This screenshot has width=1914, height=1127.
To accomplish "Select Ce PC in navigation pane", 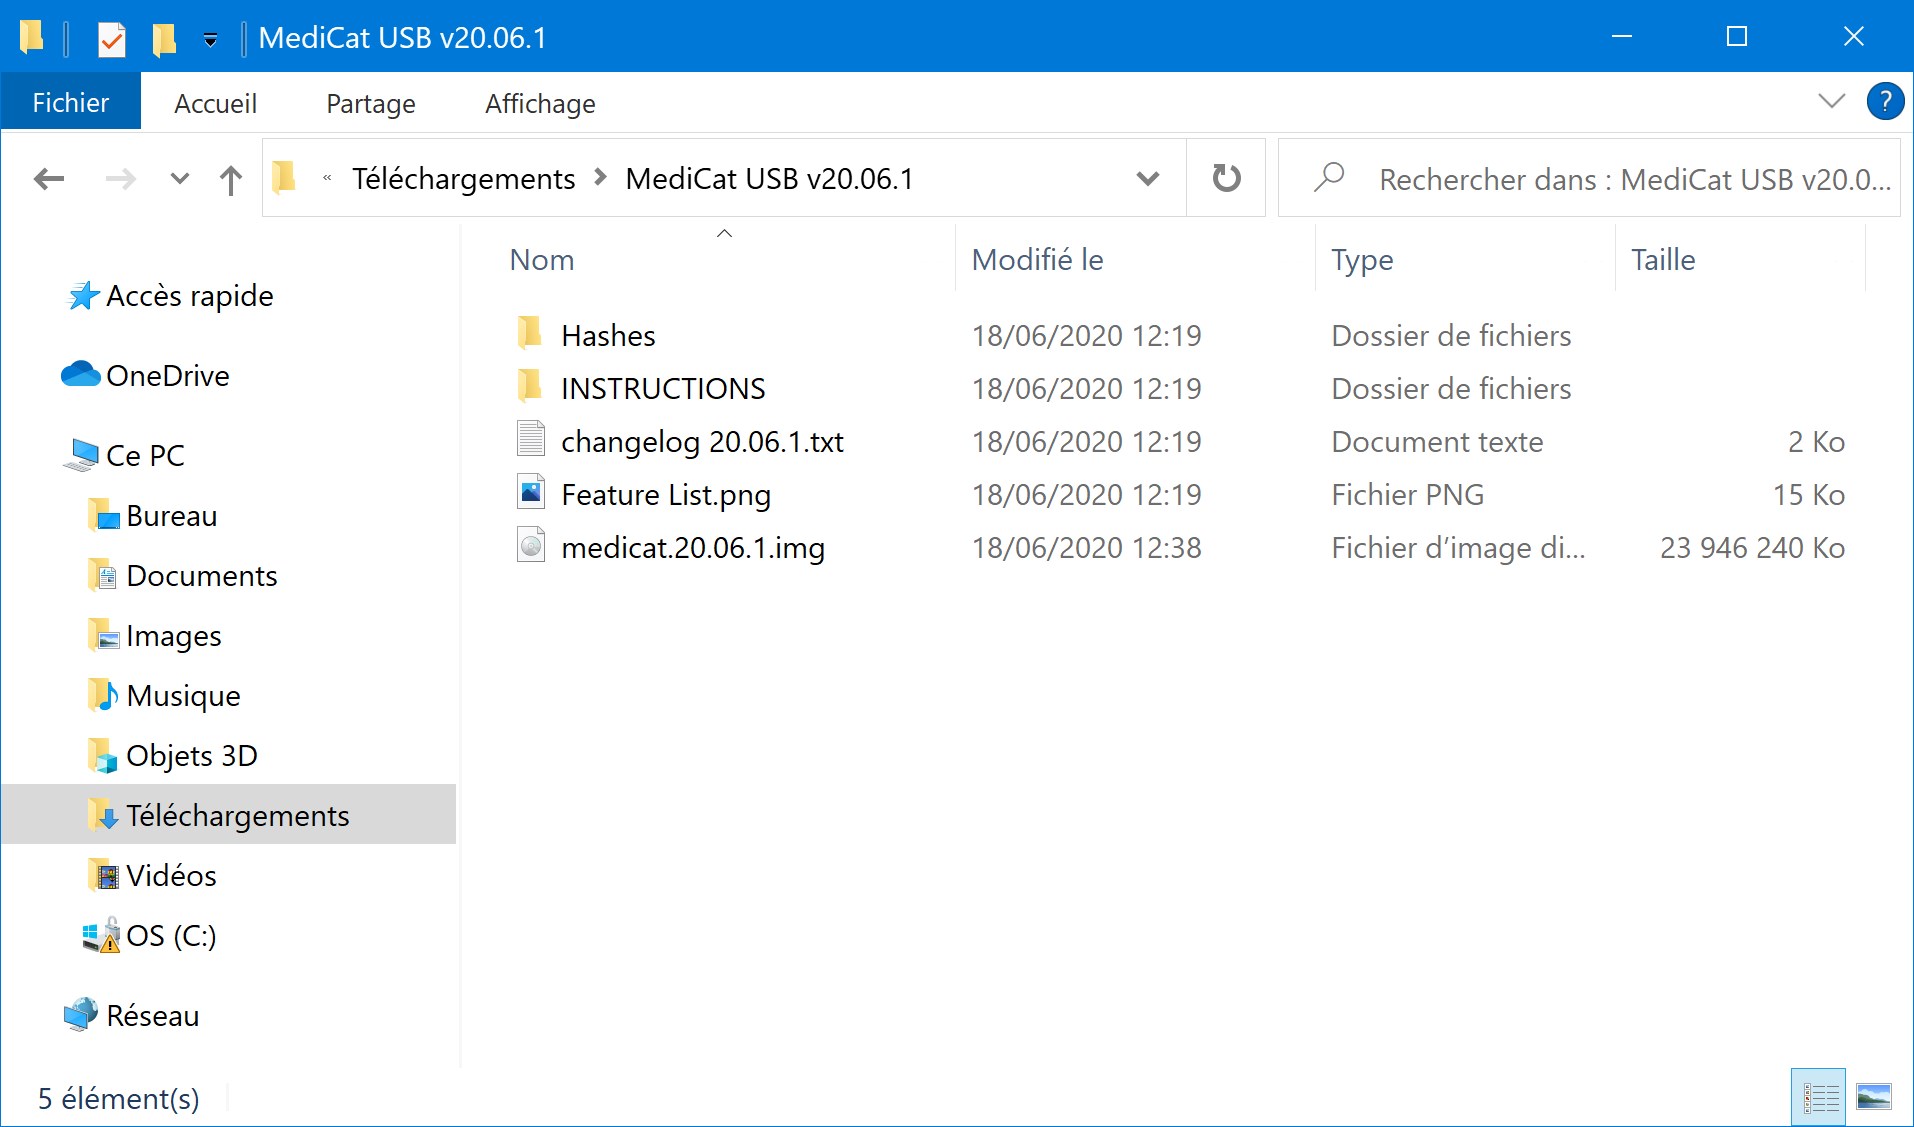I will click(x=145, y=456).
